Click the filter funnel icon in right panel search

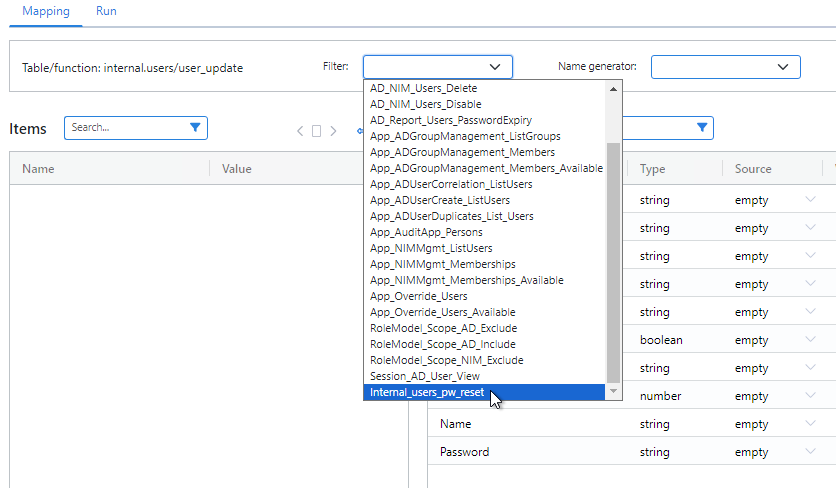coord(702,128)
